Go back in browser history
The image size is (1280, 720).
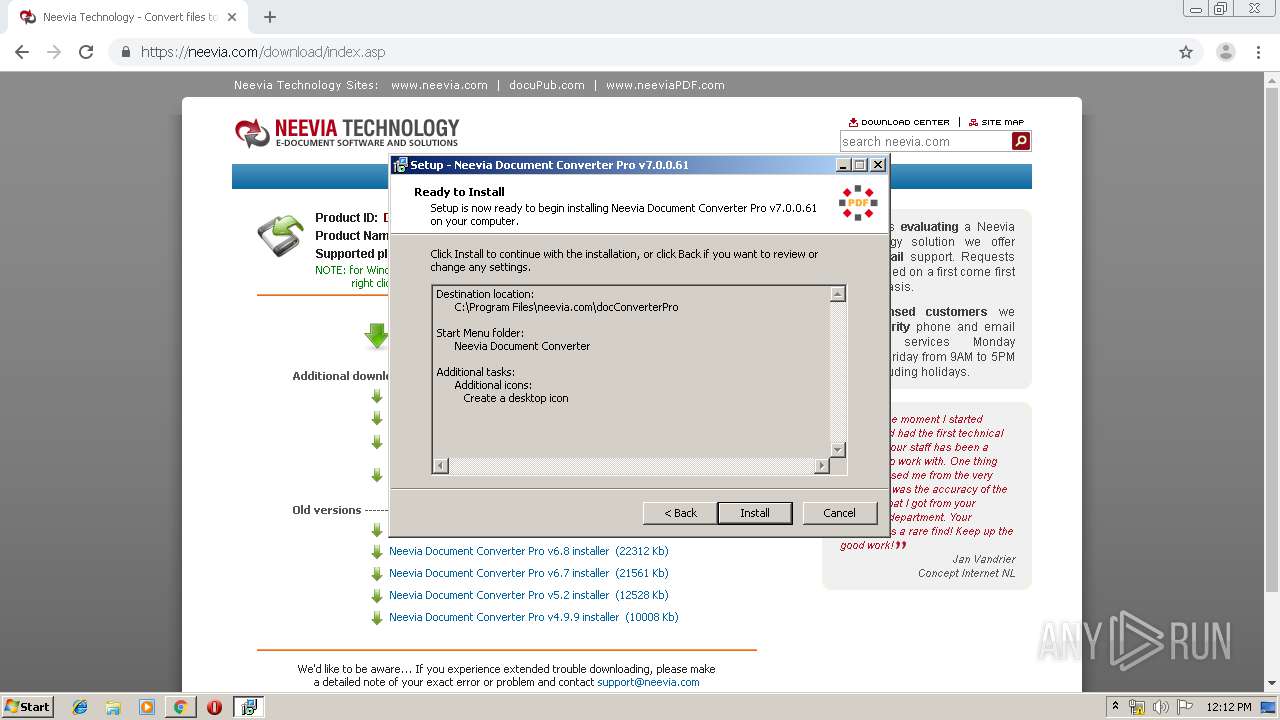pos(22,52)
